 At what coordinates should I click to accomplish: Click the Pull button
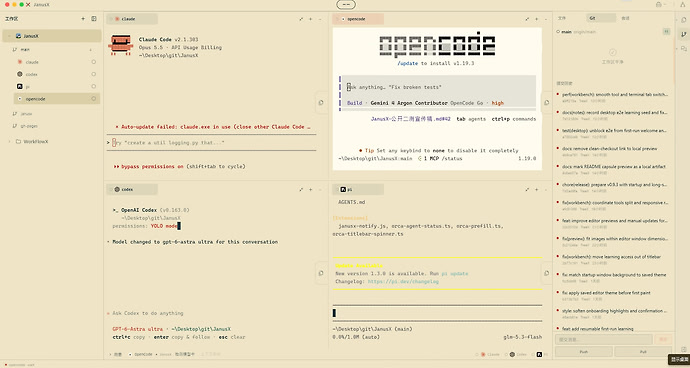click(643, 352)
